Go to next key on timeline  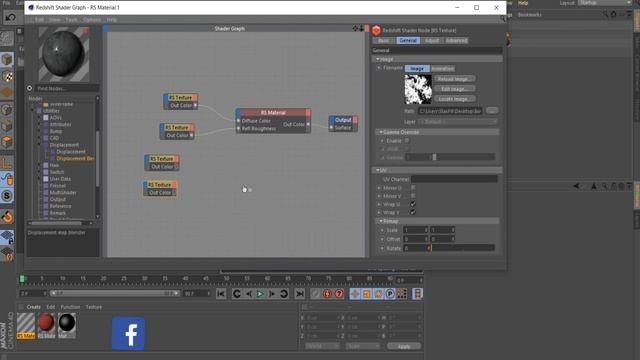tap(284, 294)
